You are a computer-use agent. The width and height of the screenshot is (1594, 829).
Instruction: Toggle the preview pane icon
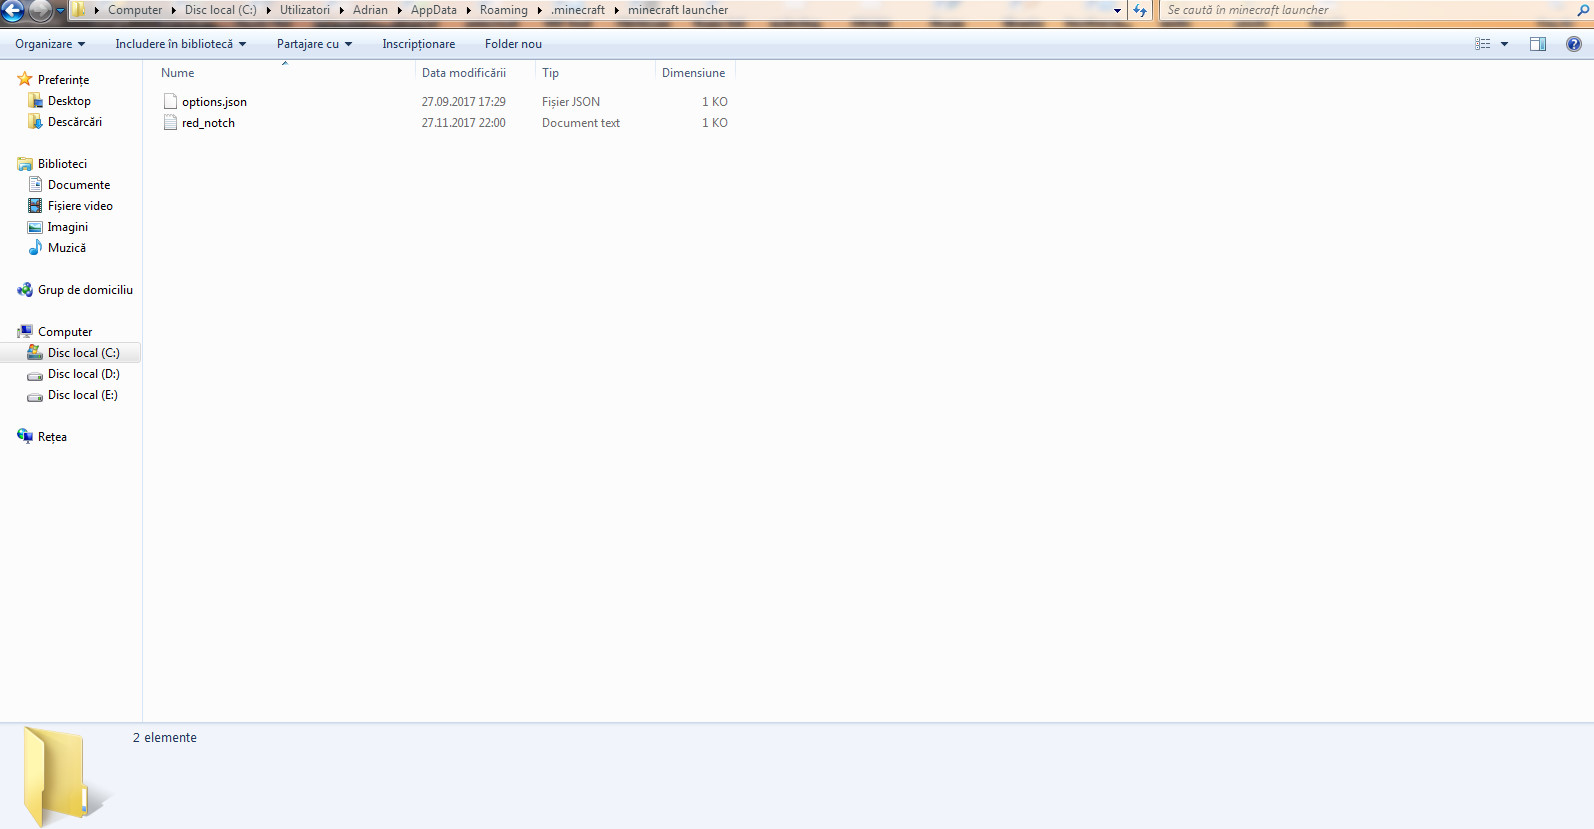[1538, 44]
